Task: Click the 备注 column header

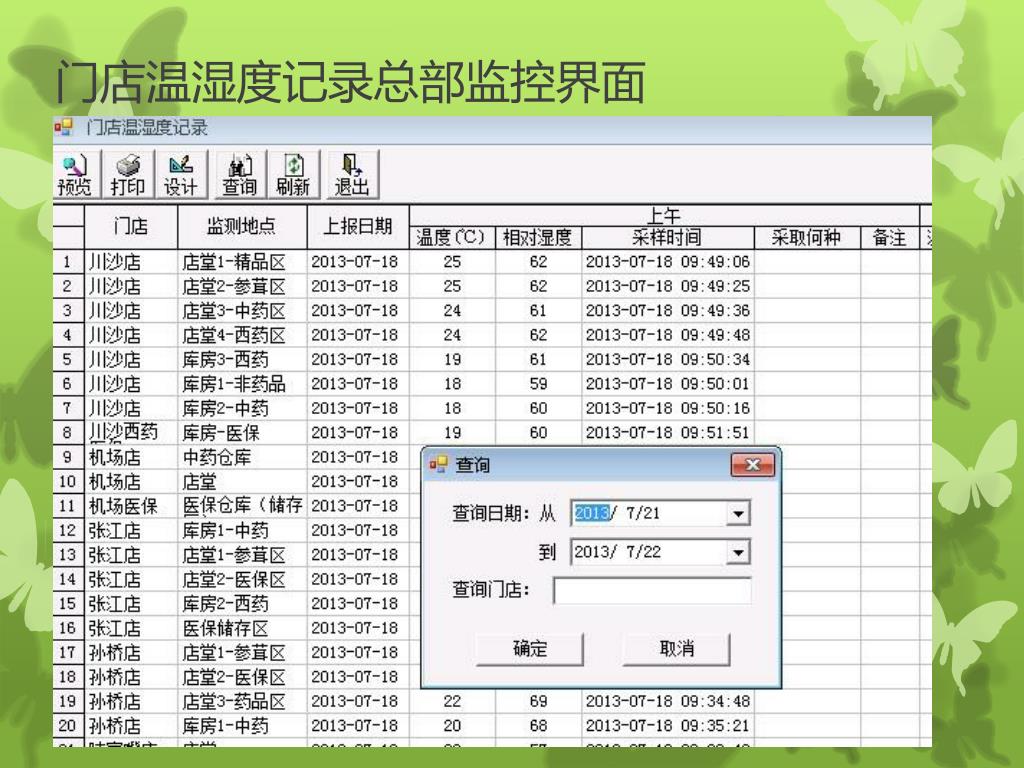Action: [889, 237]
